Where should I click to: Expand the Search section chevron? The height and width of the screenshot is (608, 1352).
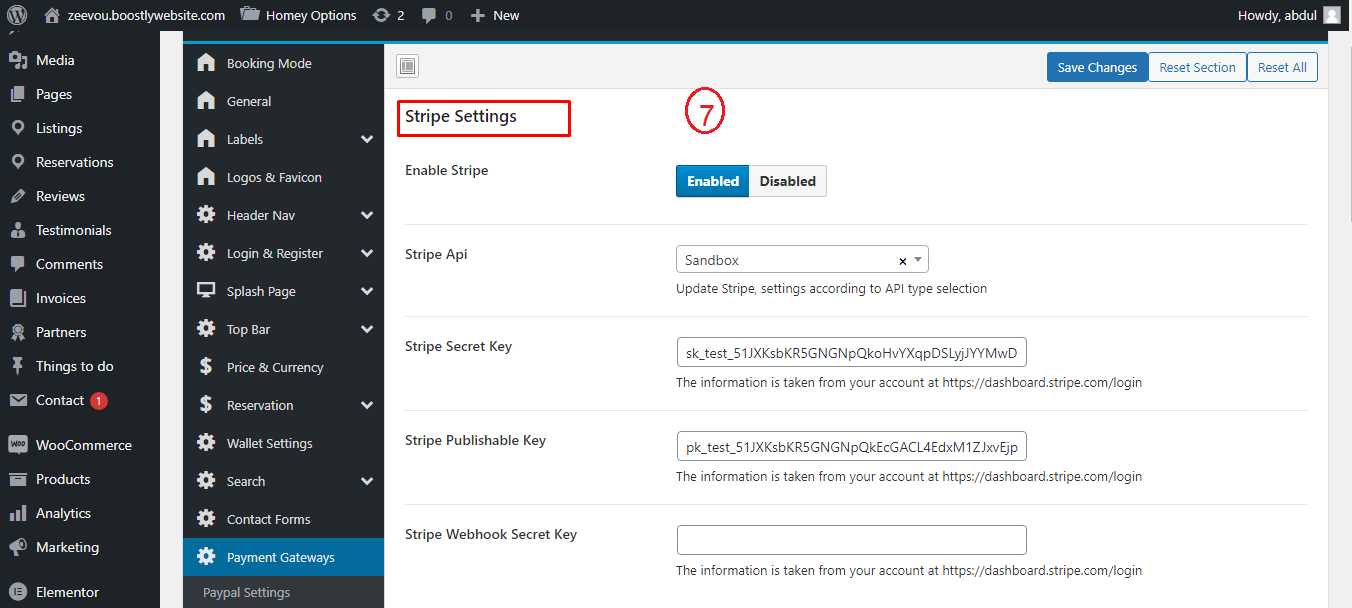pyautogui.click(x=367, y=481)
